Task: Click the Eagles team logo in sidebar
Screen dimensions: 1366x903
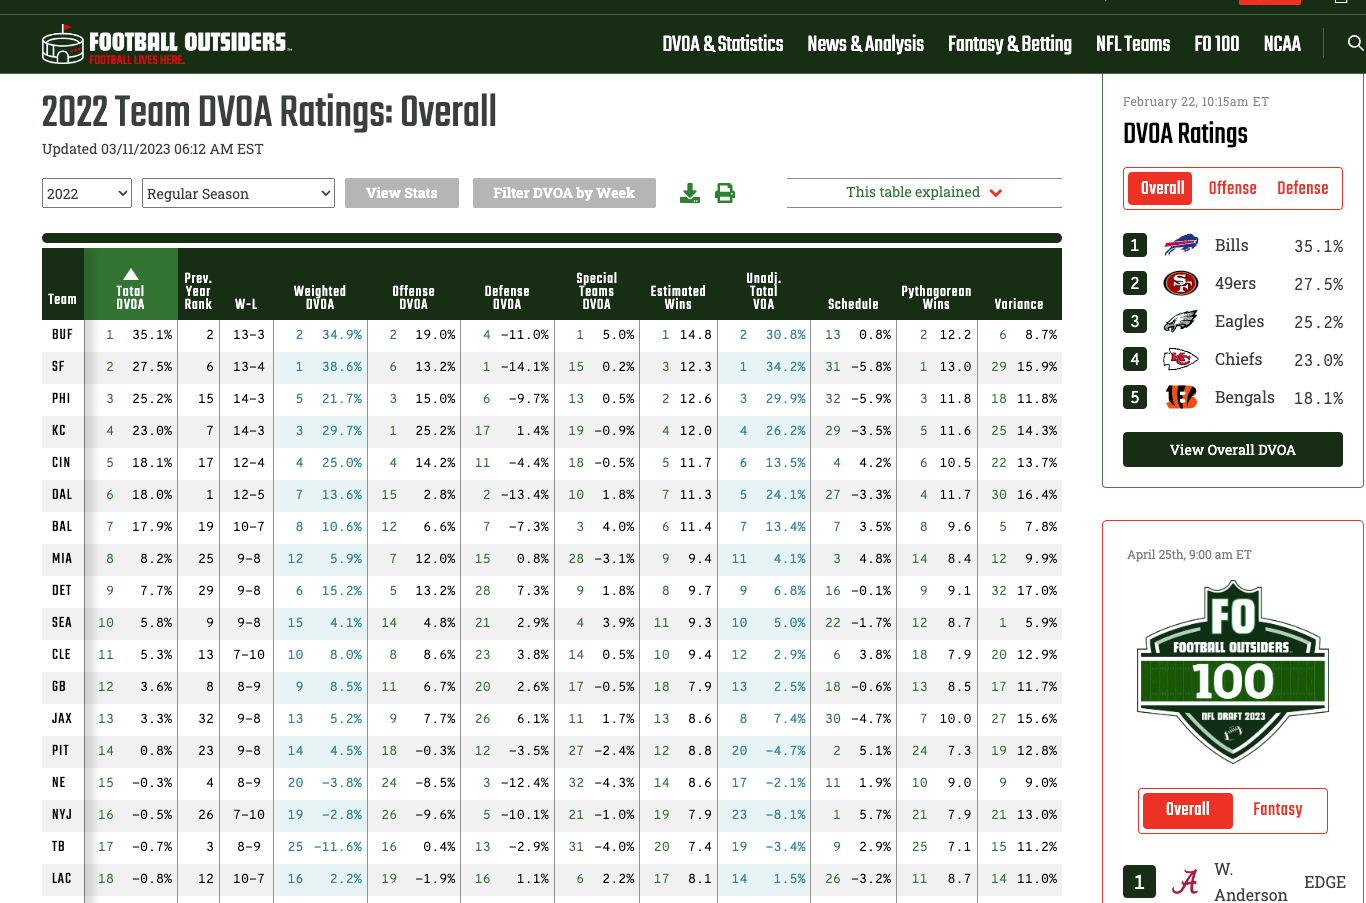Action: (x=1181, y=321)
